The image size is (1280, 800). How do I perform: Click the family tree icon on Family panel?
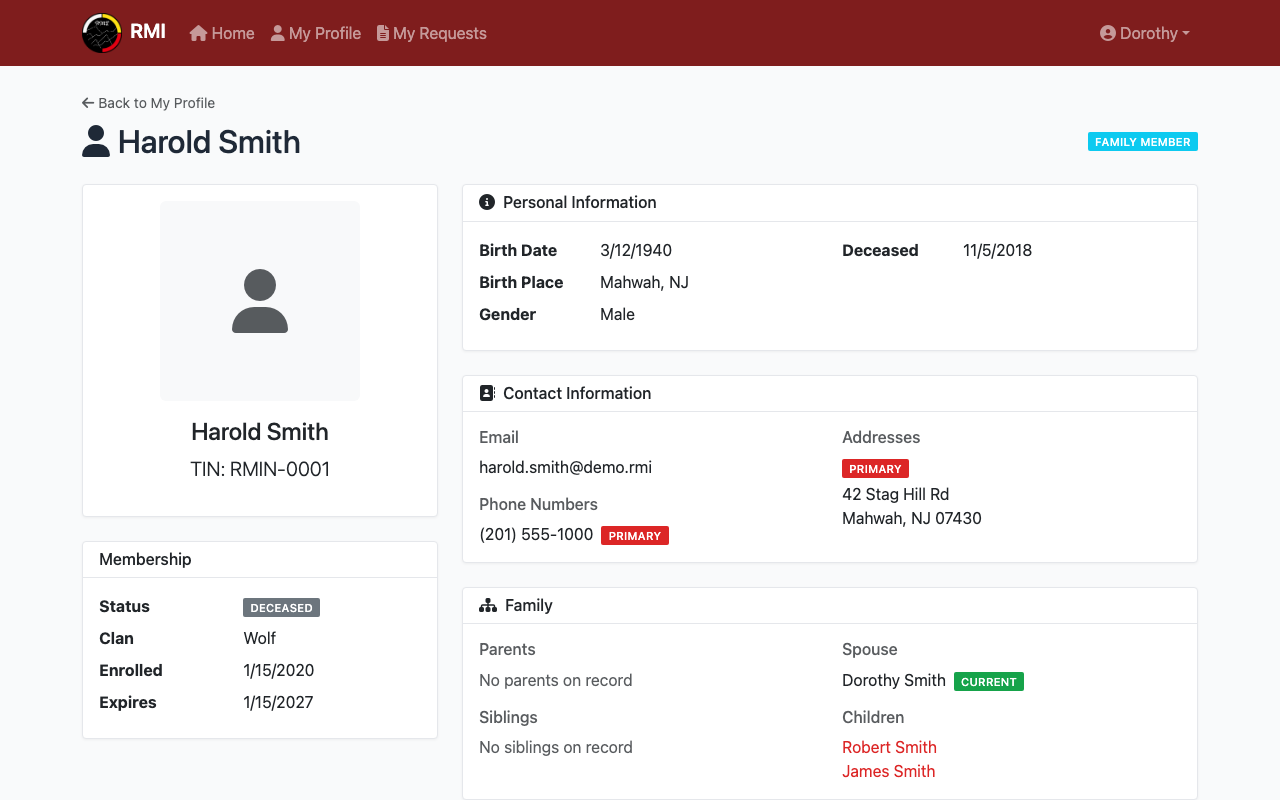tap(487, 604)
